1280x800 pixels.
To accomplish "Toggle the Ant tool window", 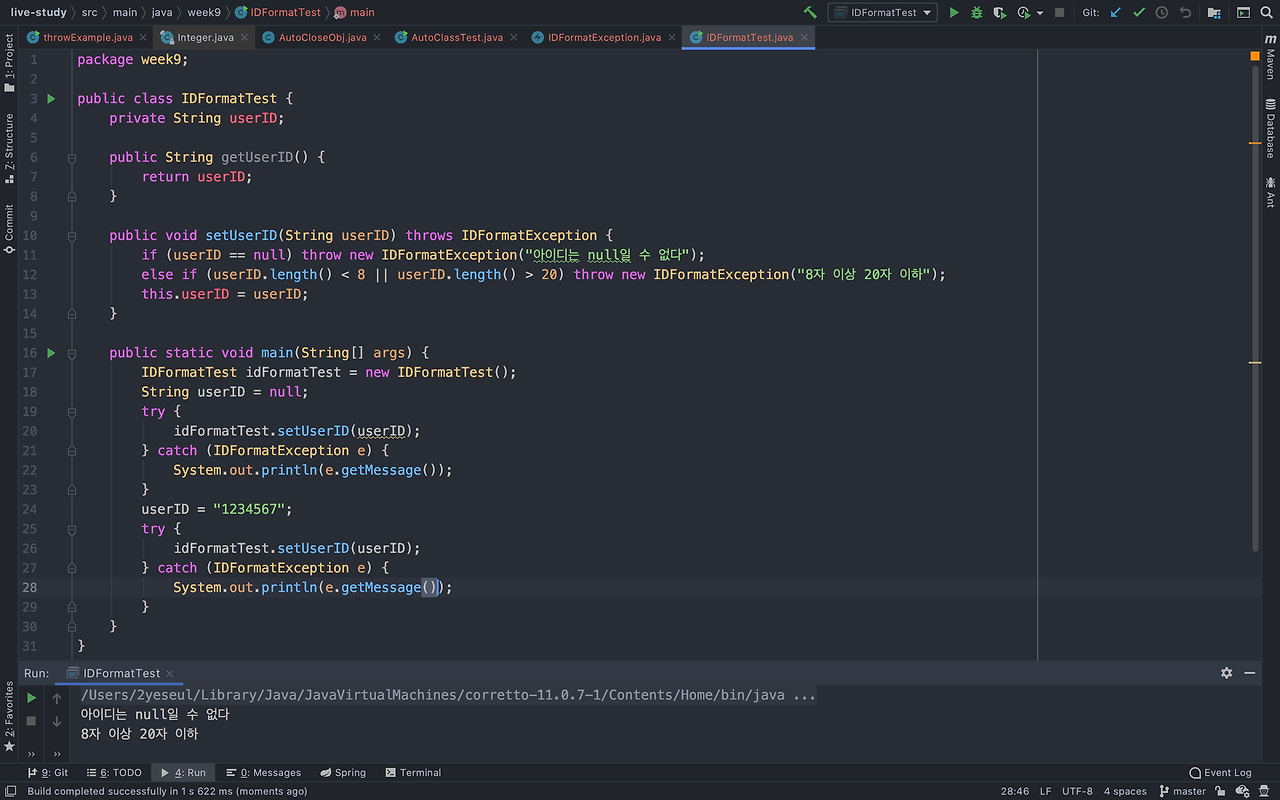I will tap(1270, 192).
